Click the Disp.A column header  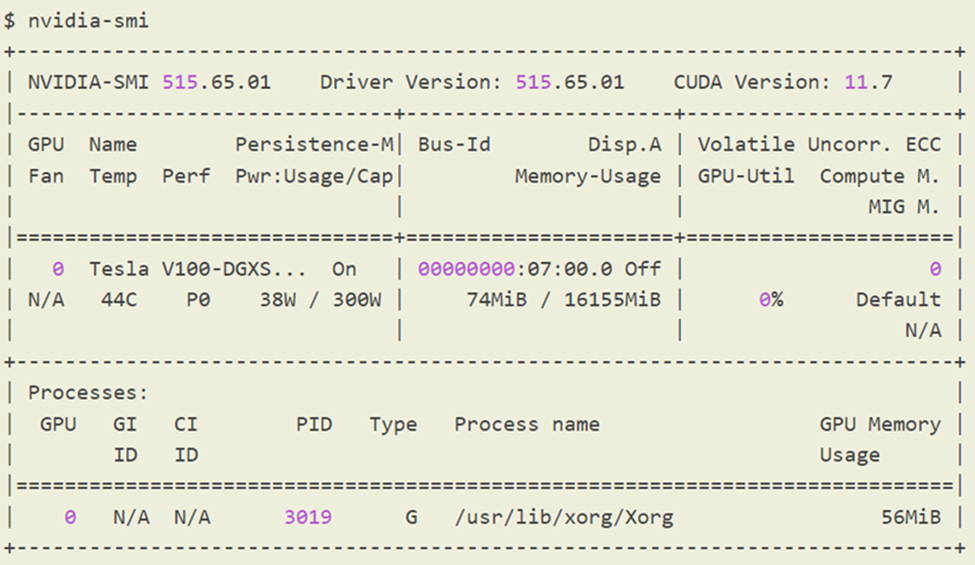click(625, 144)
